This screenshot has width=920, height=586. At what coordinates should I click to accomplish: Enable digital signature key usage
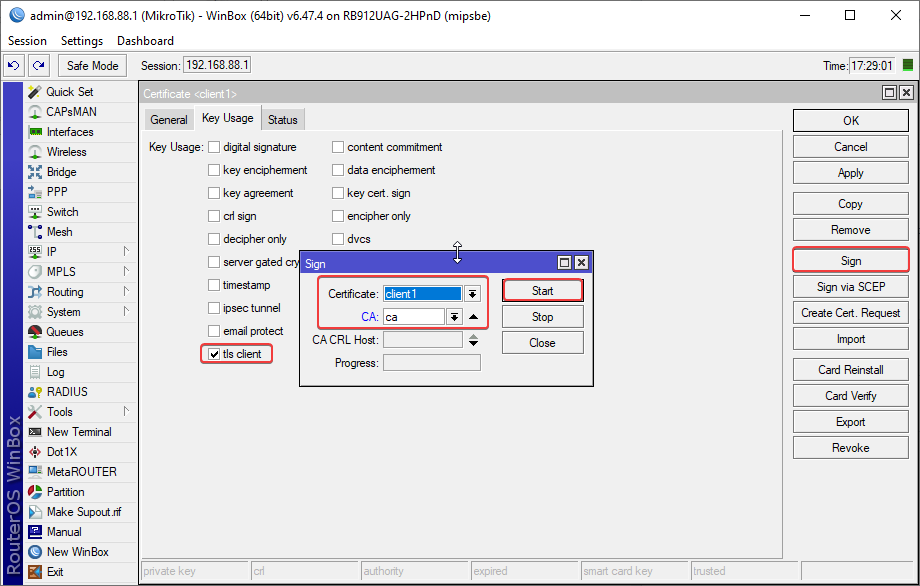[214, 147]
